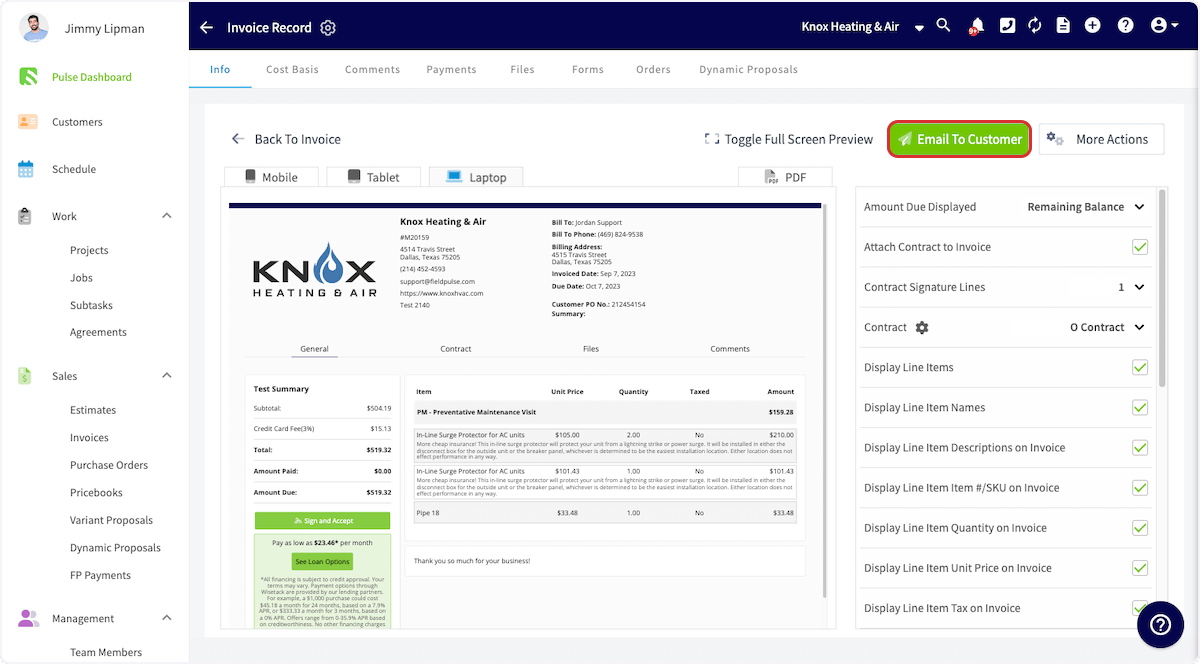Toggle Line Item Unit Price checkbox
The image size is (1200, 664).
tap(1140, 567)
